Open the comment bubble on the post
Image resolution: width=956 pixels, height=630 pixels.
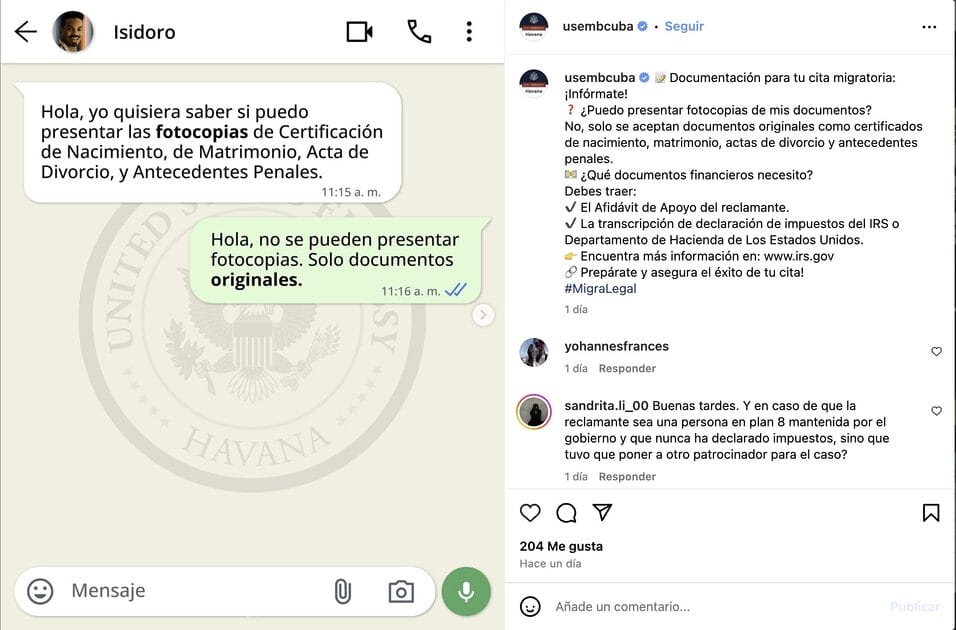566,513
